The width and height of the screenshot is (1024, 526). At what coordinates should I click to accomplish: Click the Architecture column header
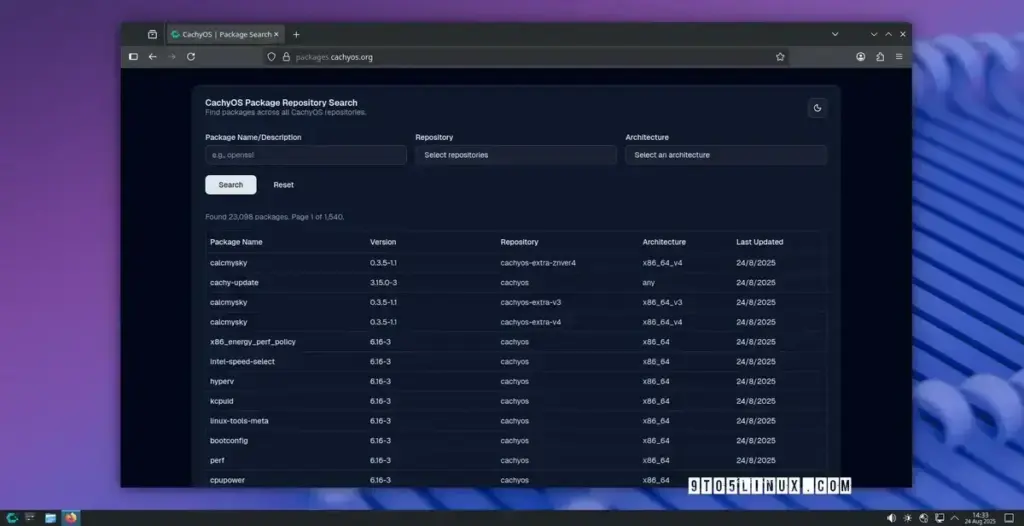pos(664,242)
